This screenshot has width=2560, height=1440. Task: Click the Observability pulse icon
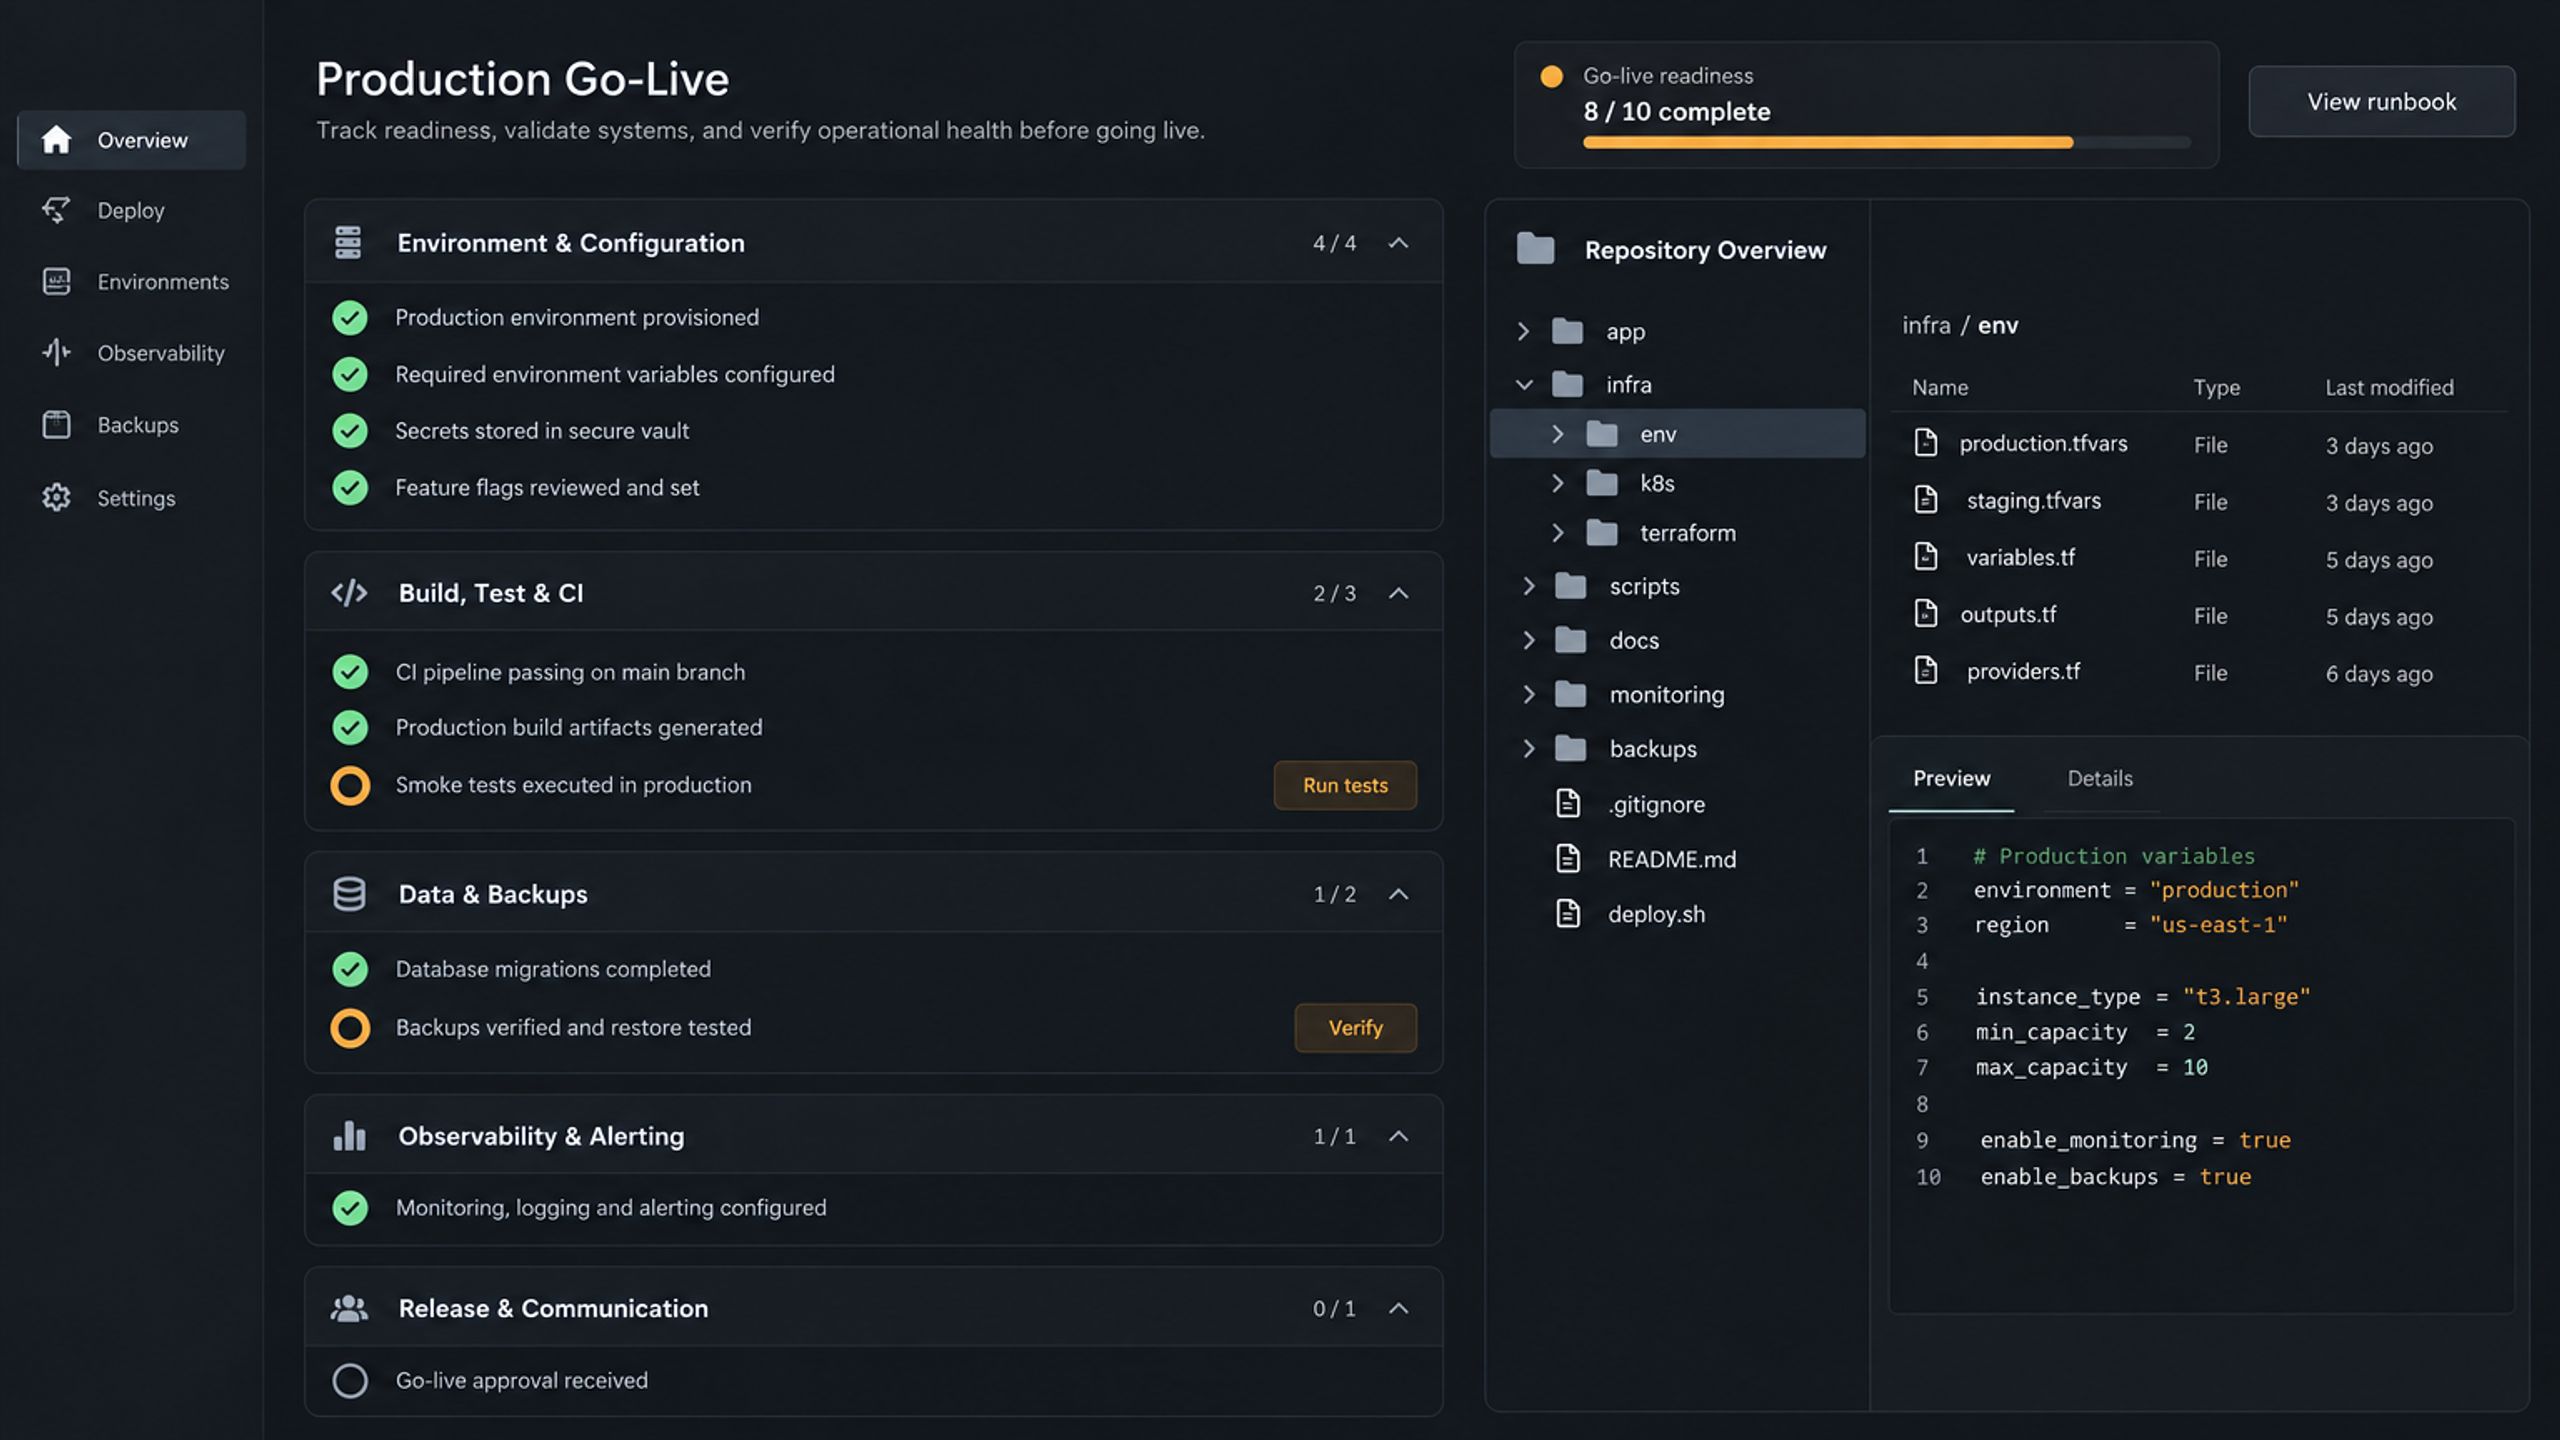coord(56,352)
